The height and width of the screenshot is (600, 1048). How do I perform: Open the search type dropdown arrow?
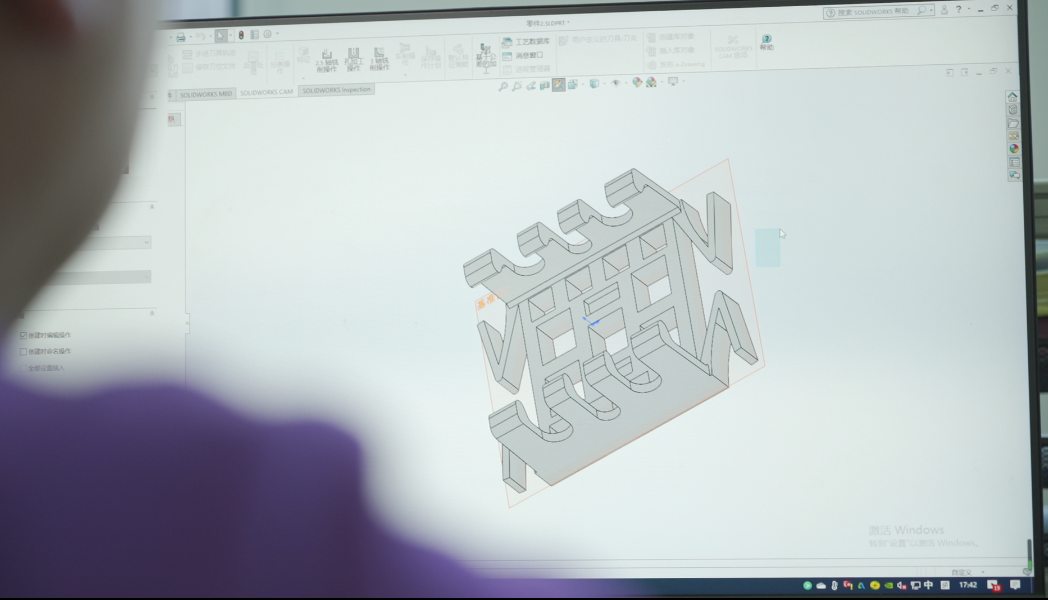pos(932,11)
